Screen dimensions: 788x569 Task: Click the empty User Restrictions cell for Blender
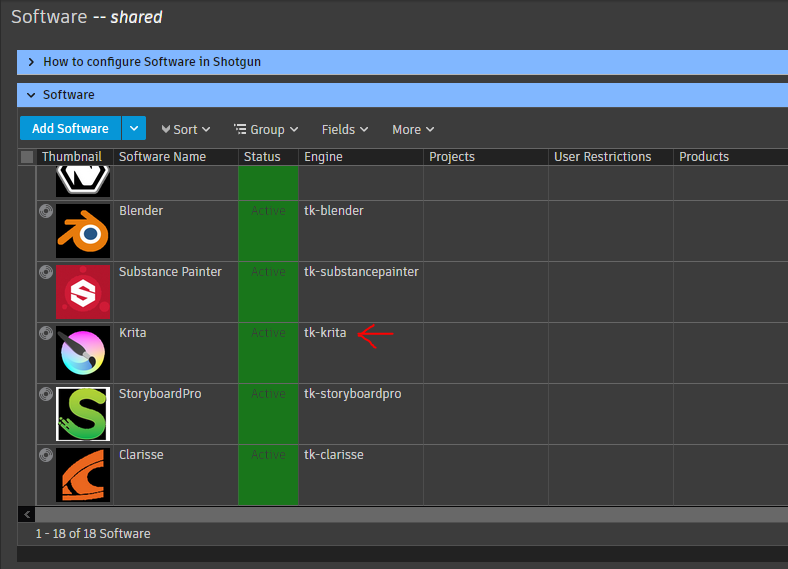(611, 231)
